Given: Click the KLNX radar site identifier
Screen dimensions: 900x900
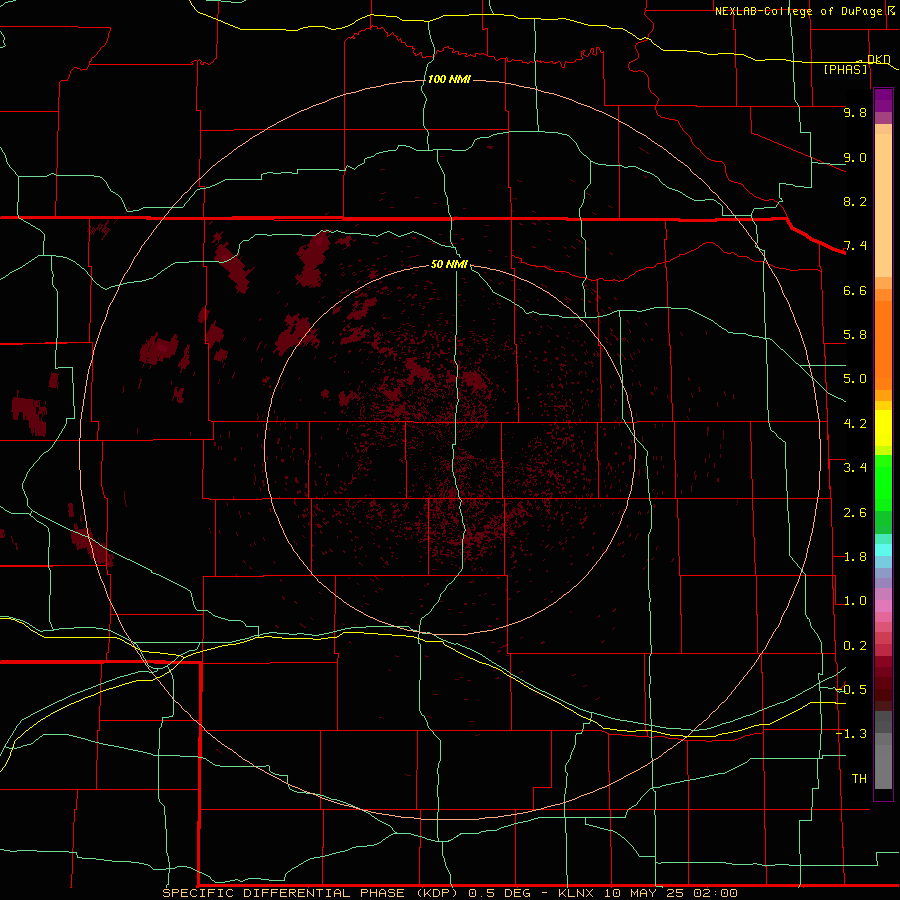Looking at the screenshot, I should [x=576, y=893].
